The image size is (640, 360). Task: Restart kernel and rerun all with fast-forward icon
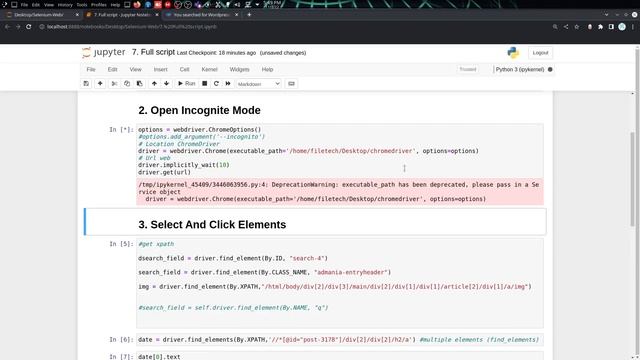click(x=228, y=84)
